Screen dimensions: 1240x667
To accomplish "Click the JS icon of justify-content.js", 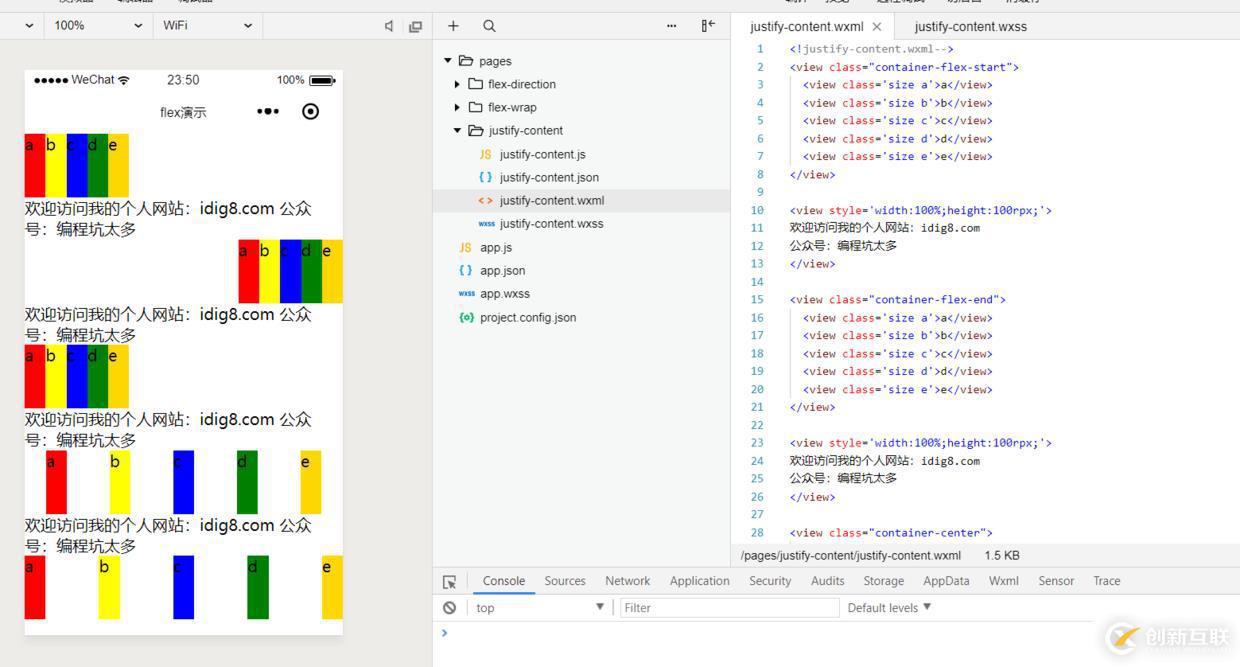I will (485, 154).
